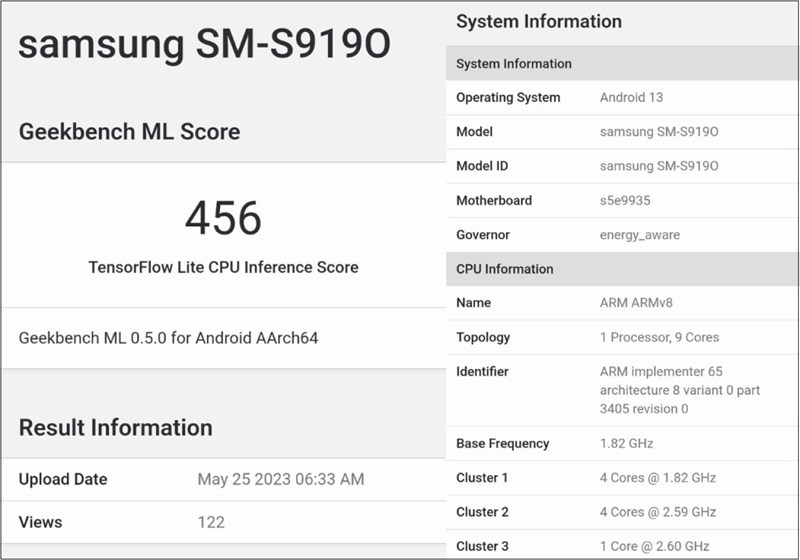This screenshot has width=800, height=560.
Task: Select '4 Cores @ 1.82 GHz' value
Action: pos(658,478)
